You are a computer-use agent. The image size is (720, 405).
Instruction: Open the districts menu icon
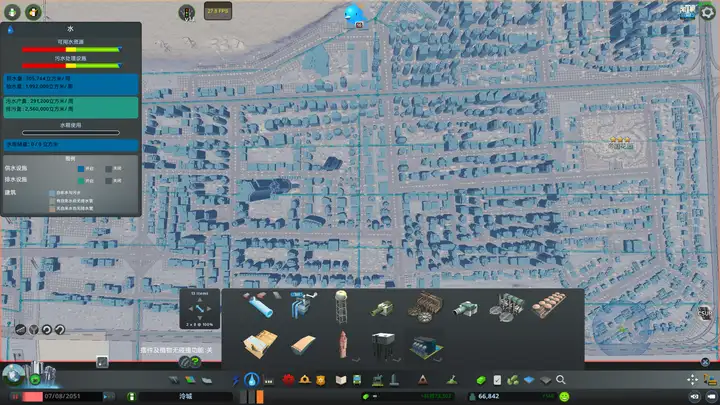coord(207,380)
